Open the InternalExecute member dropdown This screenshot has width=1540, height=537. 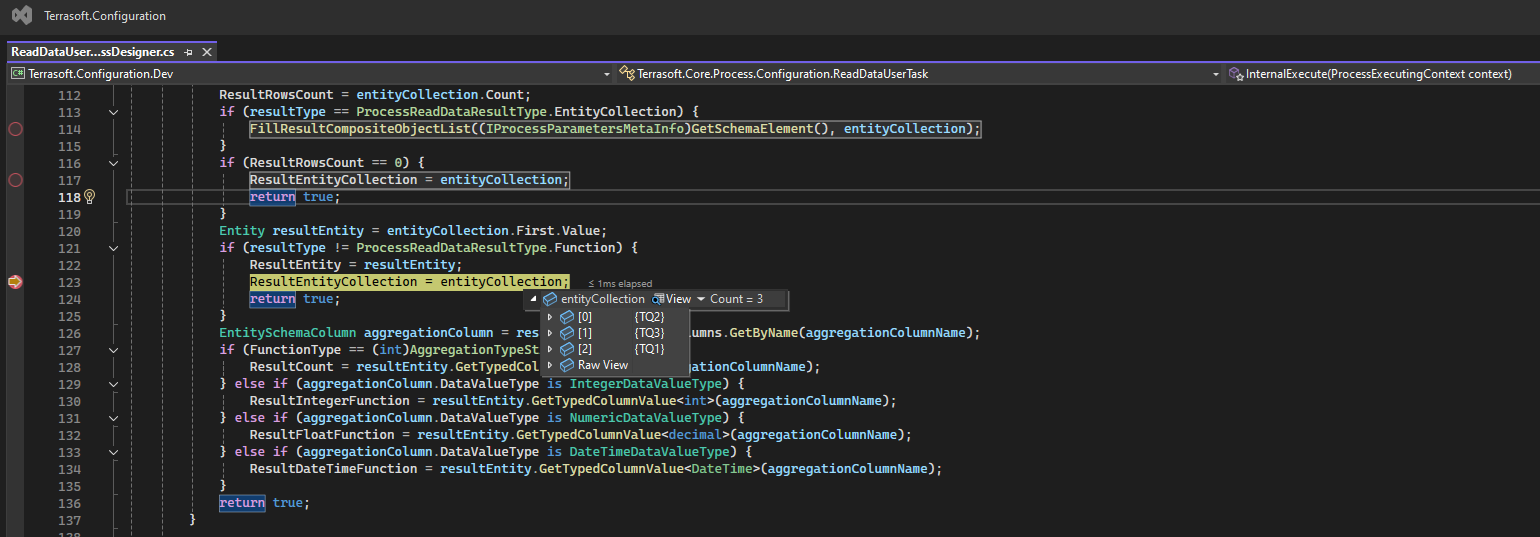(1382, 74)
